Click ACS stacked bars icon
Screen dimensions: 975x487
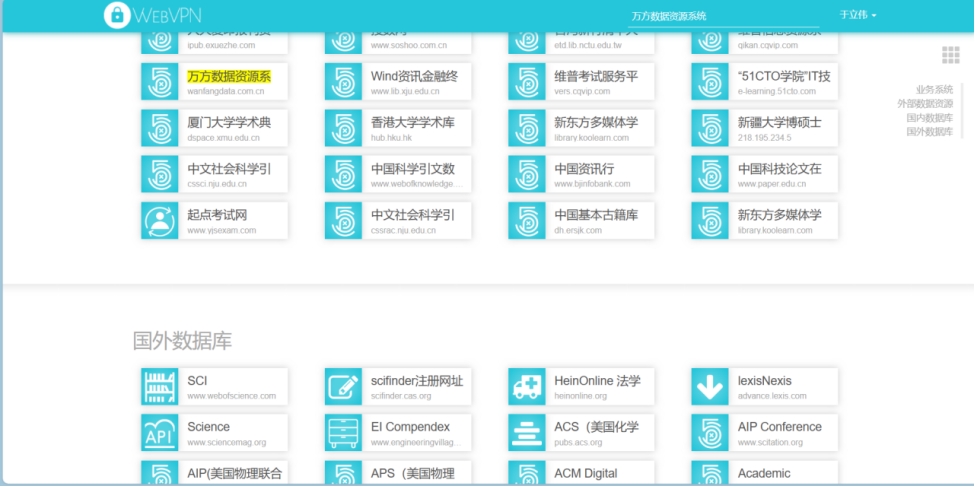click(x=527, y=433)
